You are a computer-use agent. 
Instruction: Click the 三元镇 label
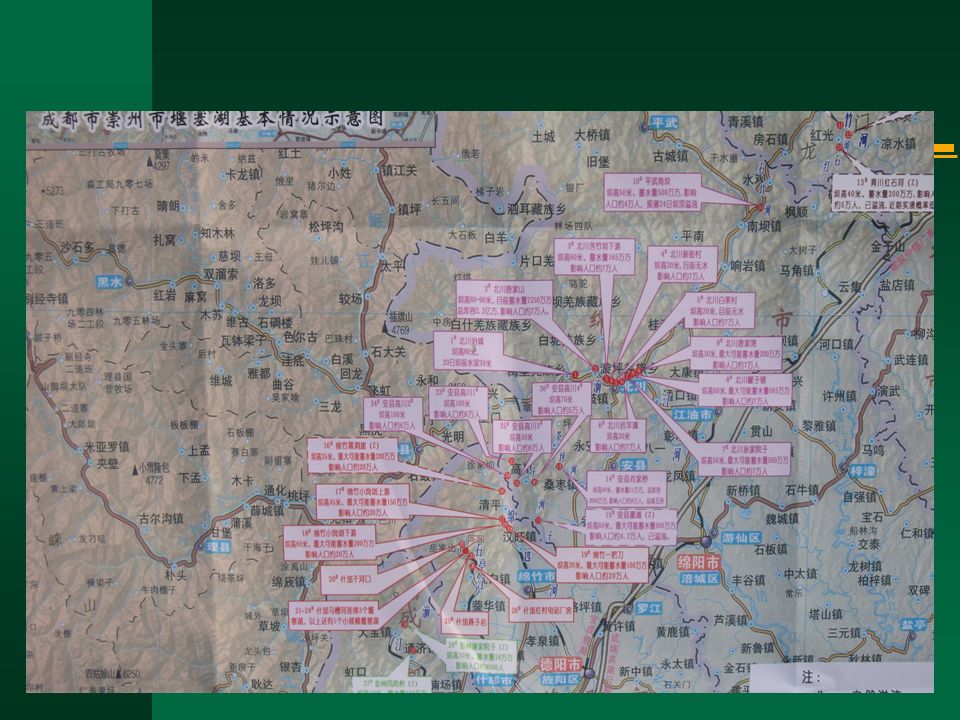[844, 632]
